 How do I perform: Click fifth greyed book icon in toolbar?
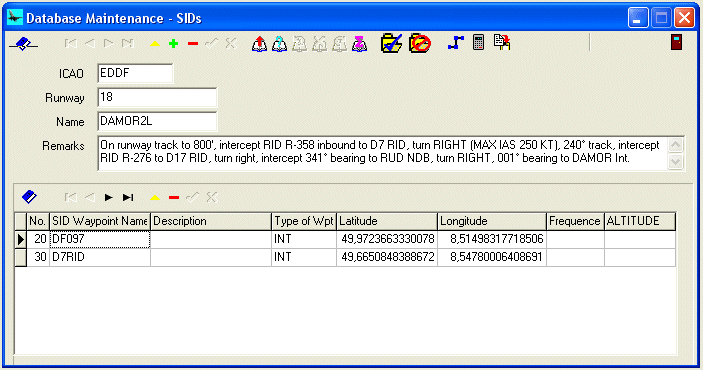coord(339,44)
